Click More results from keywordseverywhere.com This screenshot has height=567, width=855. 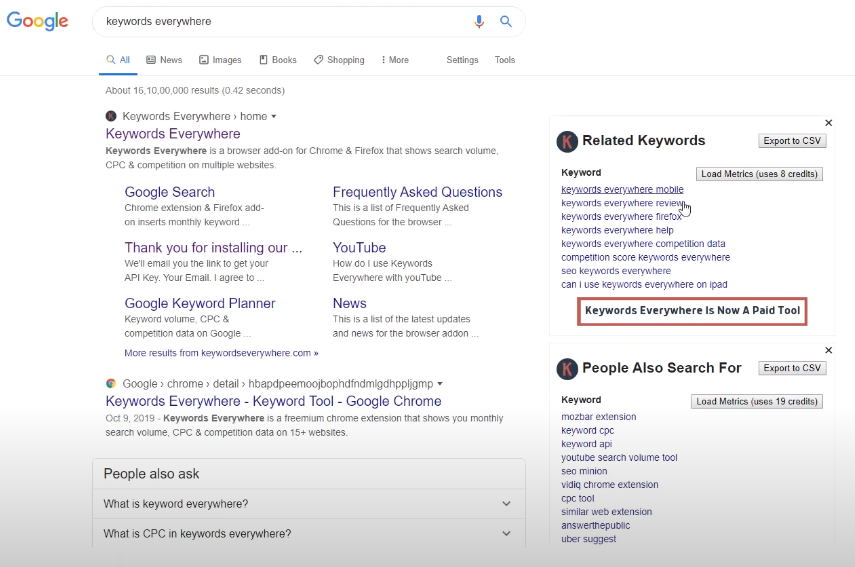pyautogui.click(x=221, y=353)
